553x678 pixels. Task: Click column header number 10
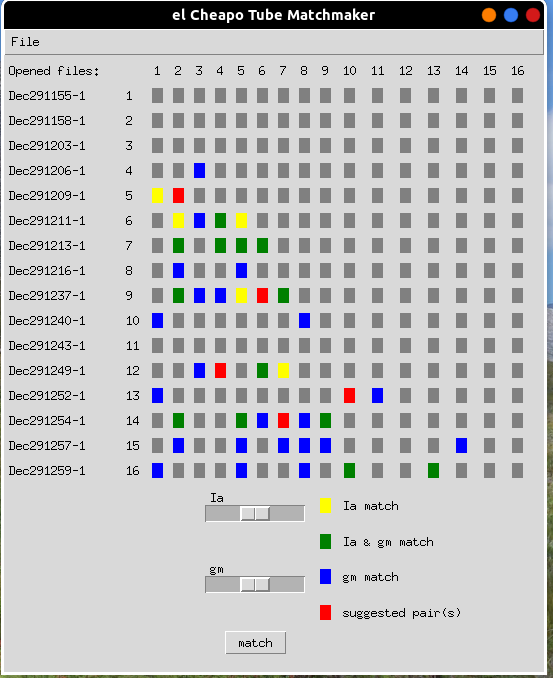pos(349,70)
